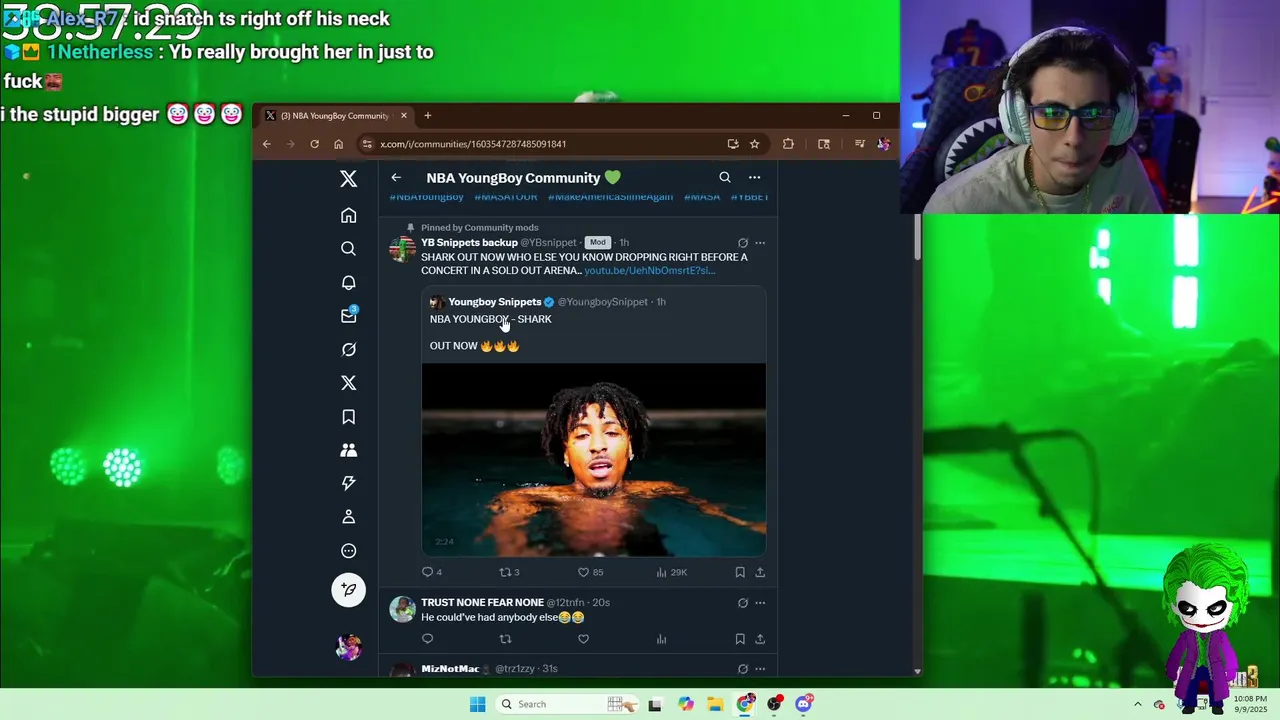Bookmark the pinned Shark post
This screenshot has height=720, width=1280.
(x=740, y=572)
